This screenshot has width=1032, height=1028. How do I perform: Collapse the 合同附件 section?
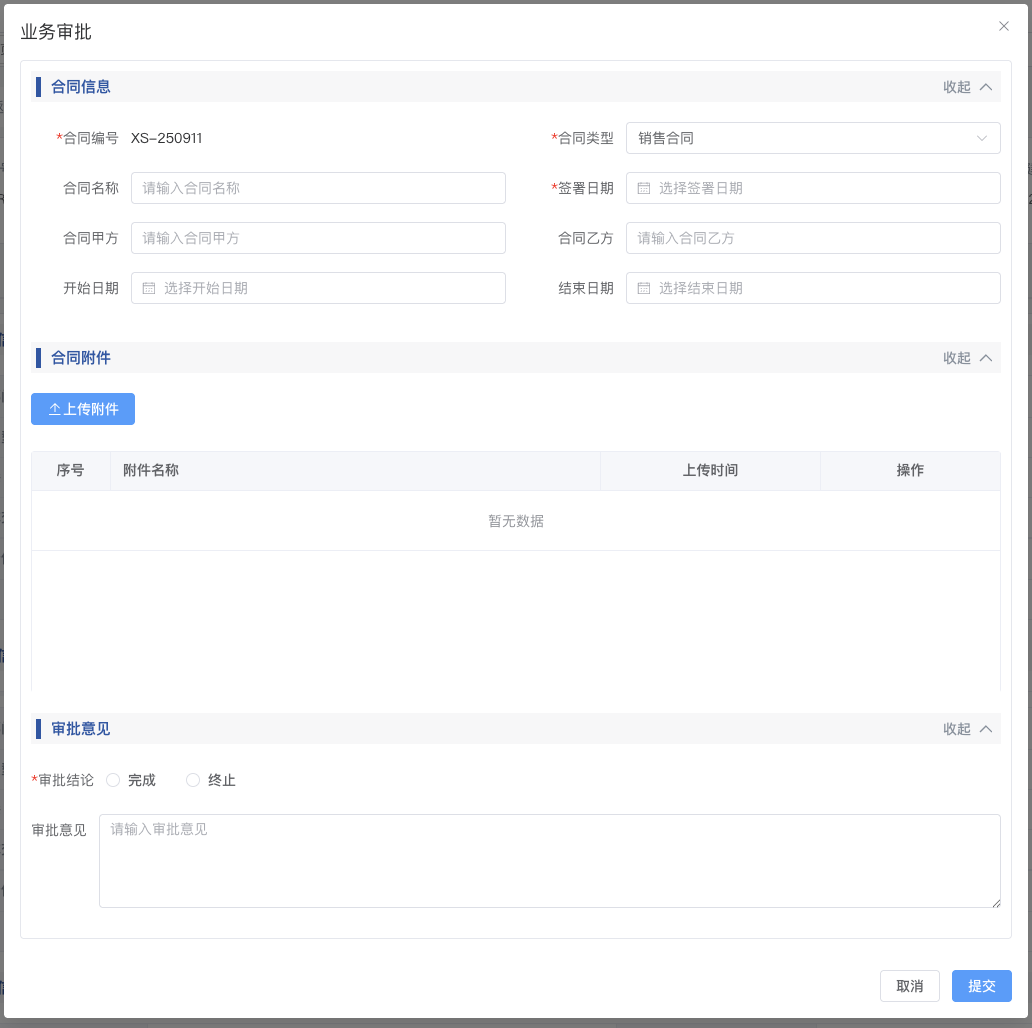[x=967, y=358]
